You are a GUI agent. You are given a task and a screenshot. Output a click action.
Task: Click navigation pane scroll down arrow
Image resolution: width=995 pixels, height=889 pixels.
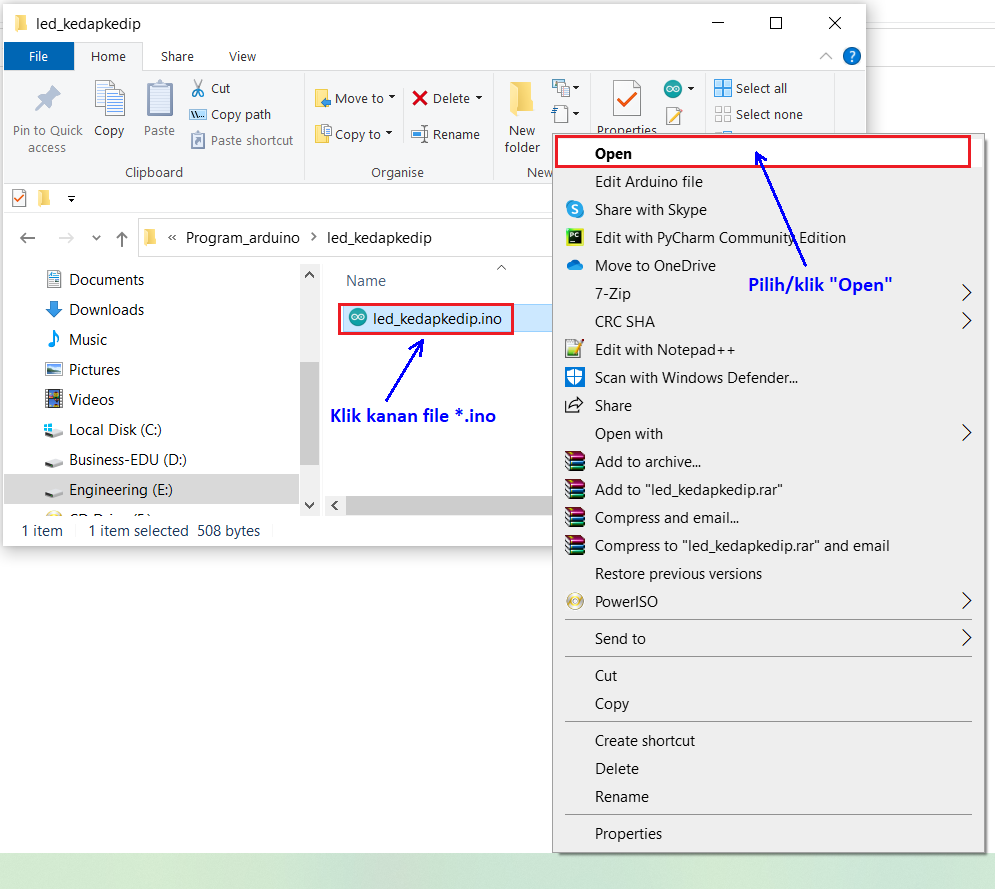click(x=309, y=506)
